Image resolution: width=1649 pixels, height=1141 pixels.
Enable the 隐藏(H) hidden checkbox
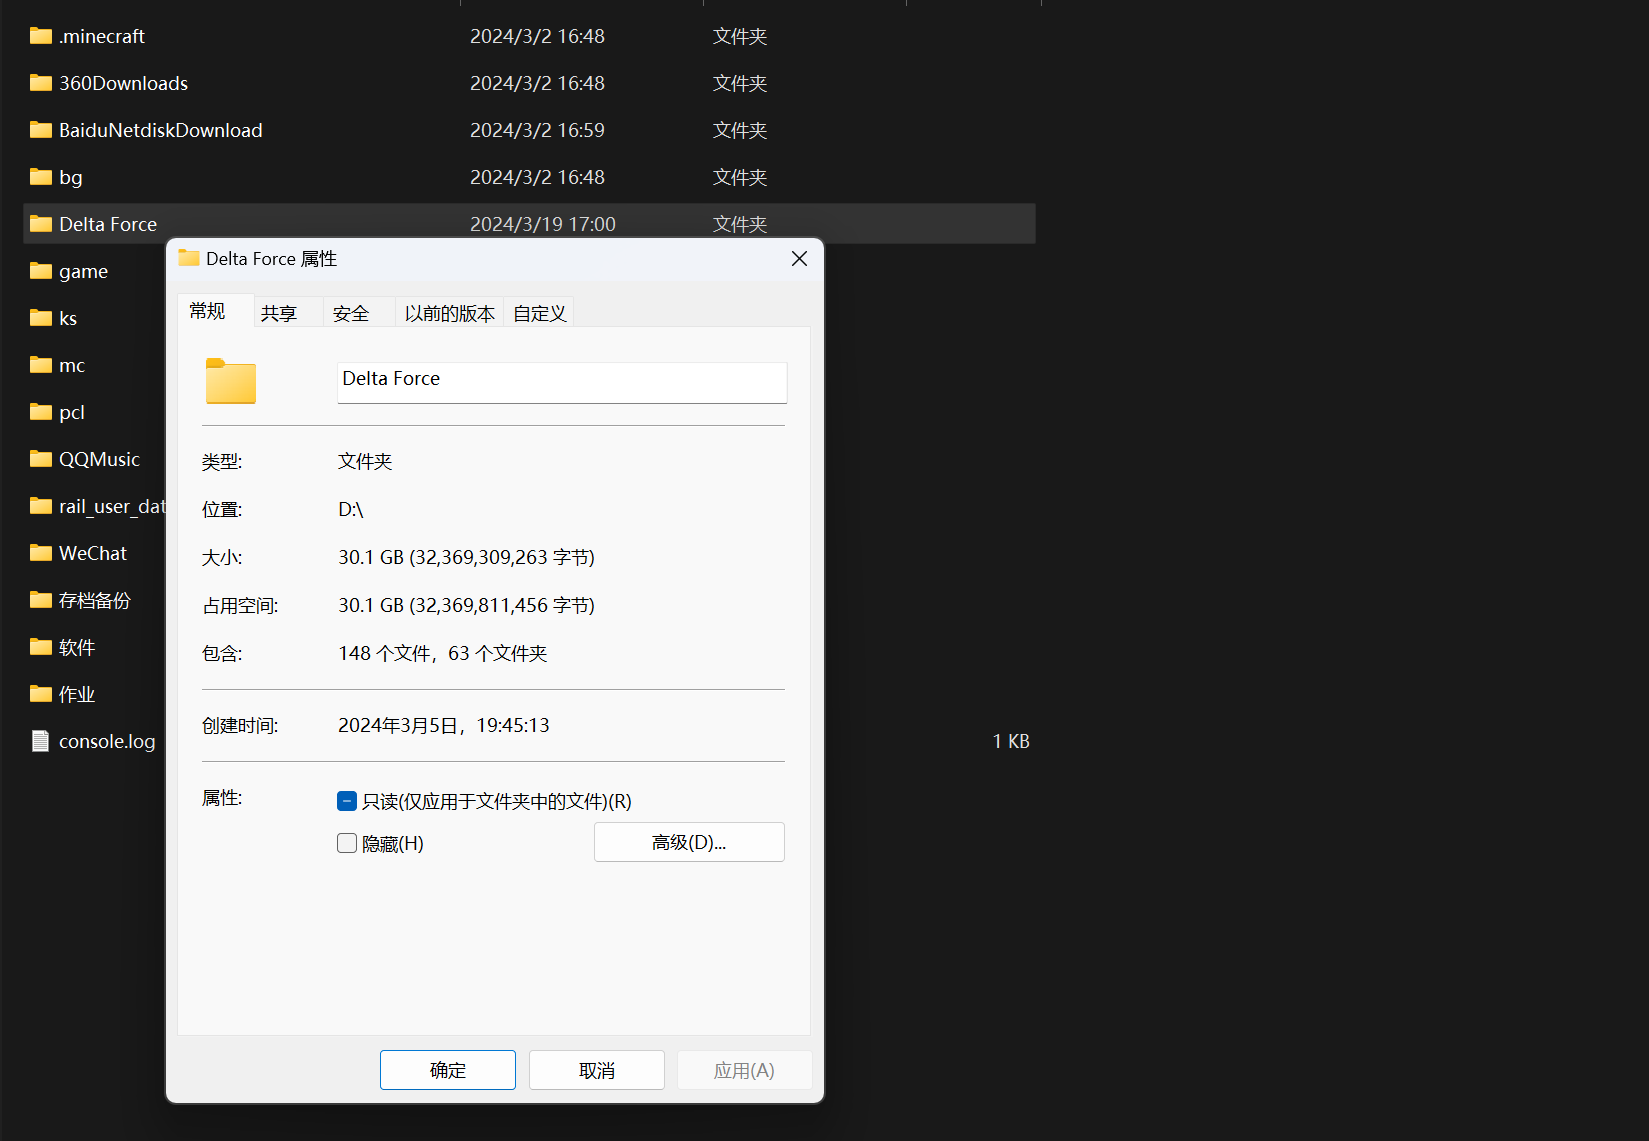[x=347, y=843]
